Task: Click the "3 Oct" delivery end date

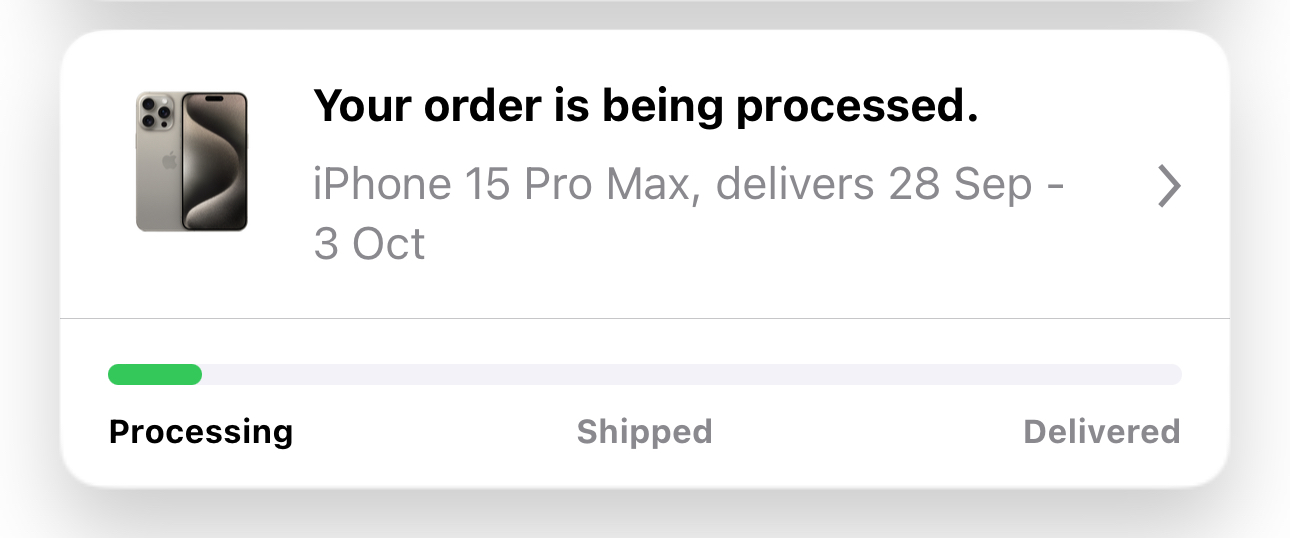Action: (369, 244)
